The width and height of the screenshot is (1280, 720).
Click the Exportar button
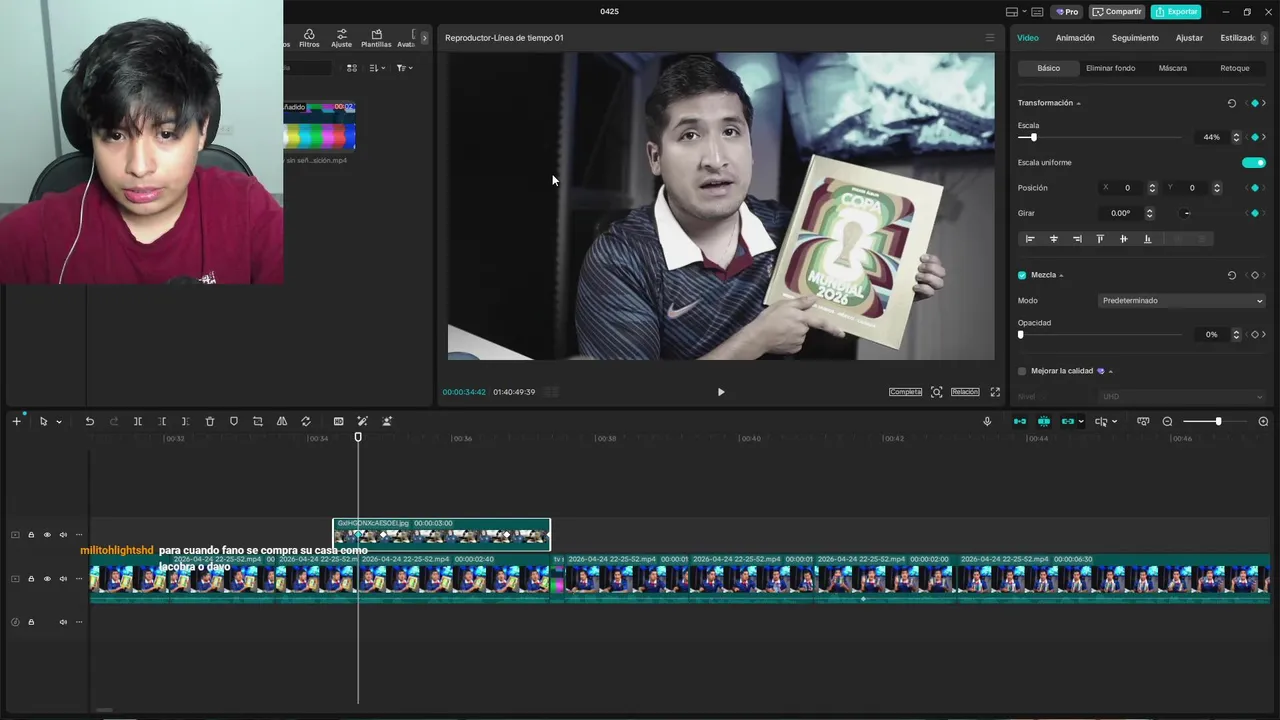[1176, 12]
